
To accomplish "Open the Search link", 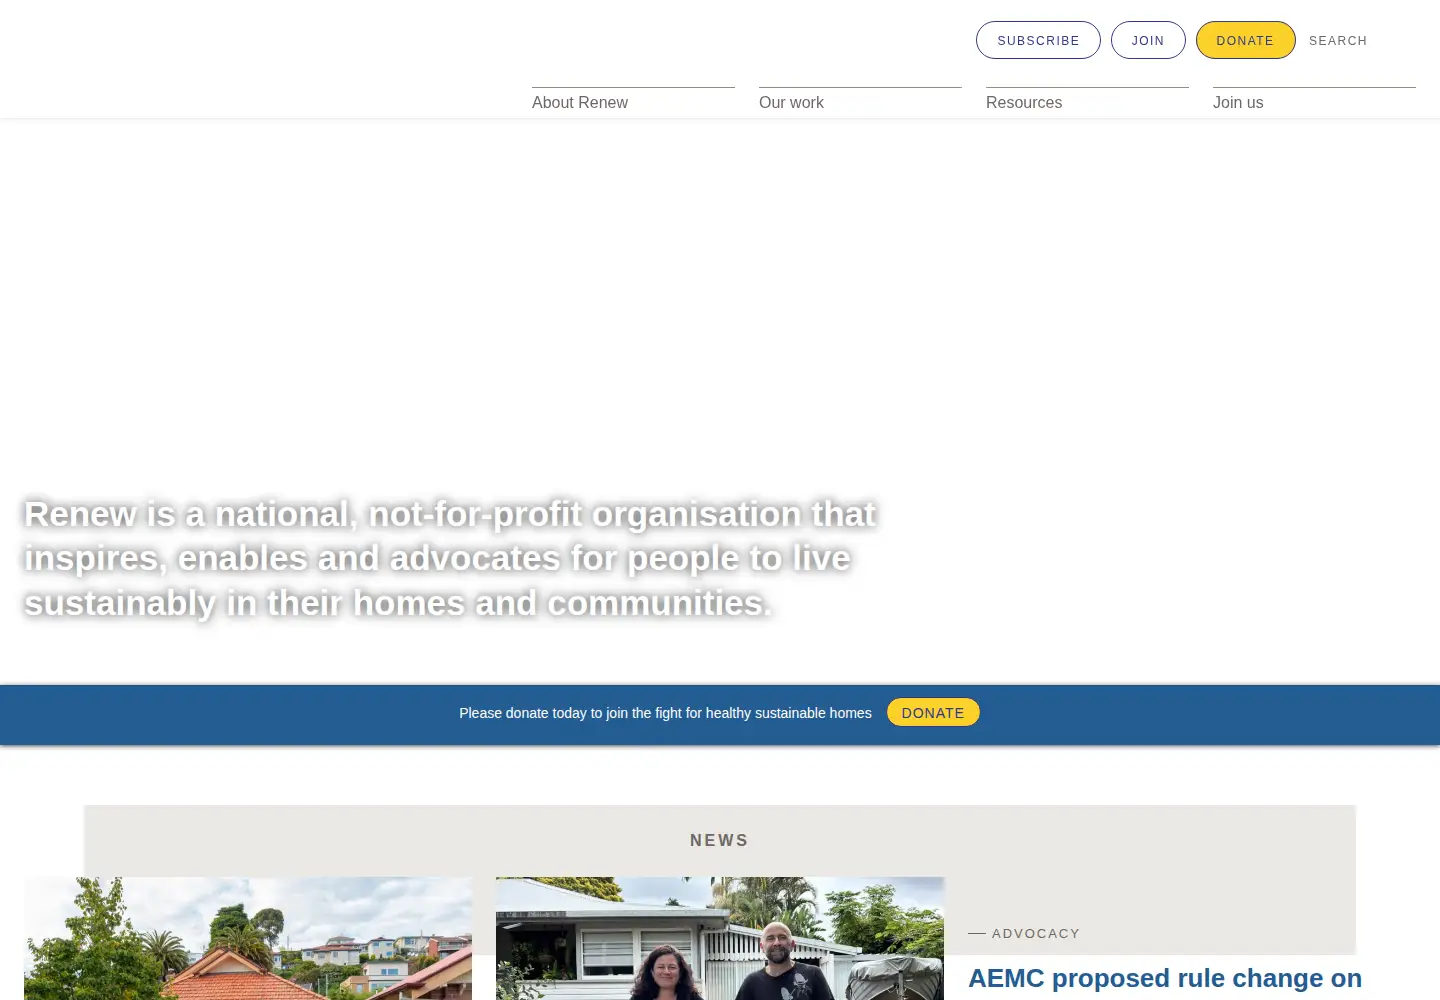I will [x=1338, y=41].
